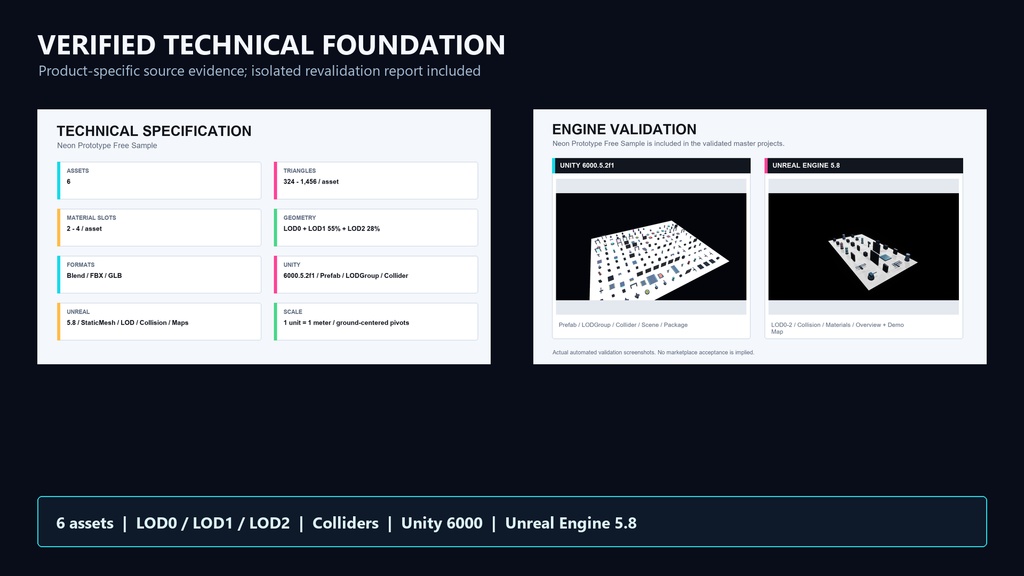Click the Prefab / LODGroup / Collider caption

click(623, 325)
